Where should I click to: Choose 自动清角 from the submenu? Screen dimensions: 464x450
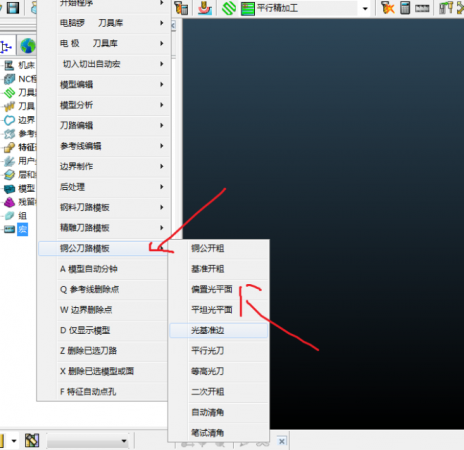coord(219,412)
